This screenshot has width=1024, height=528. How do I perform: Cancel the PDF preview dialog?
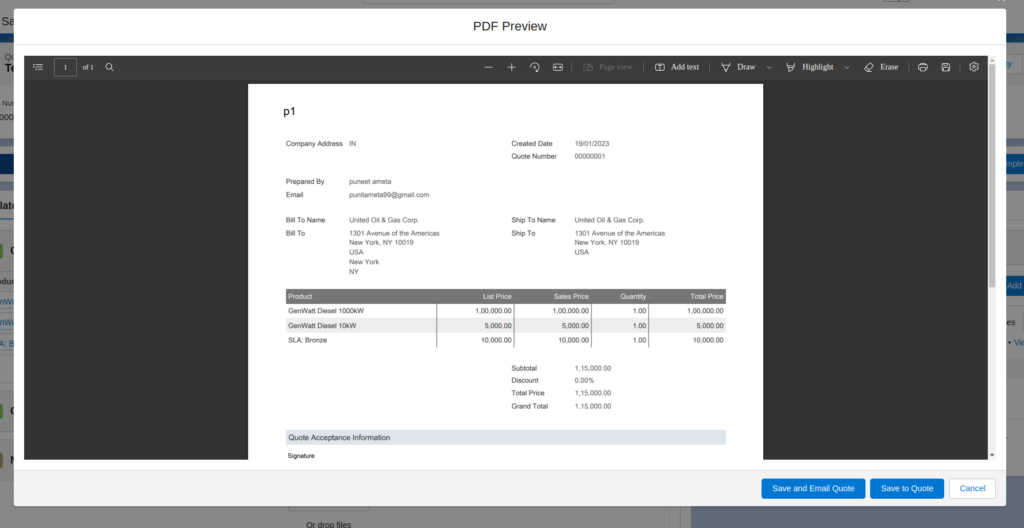pos(972,488)
